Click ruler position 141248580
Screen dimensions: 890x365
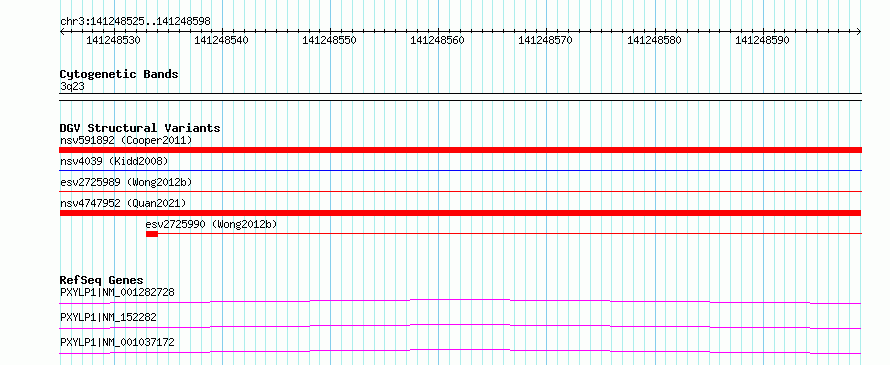tap(654, 40)
